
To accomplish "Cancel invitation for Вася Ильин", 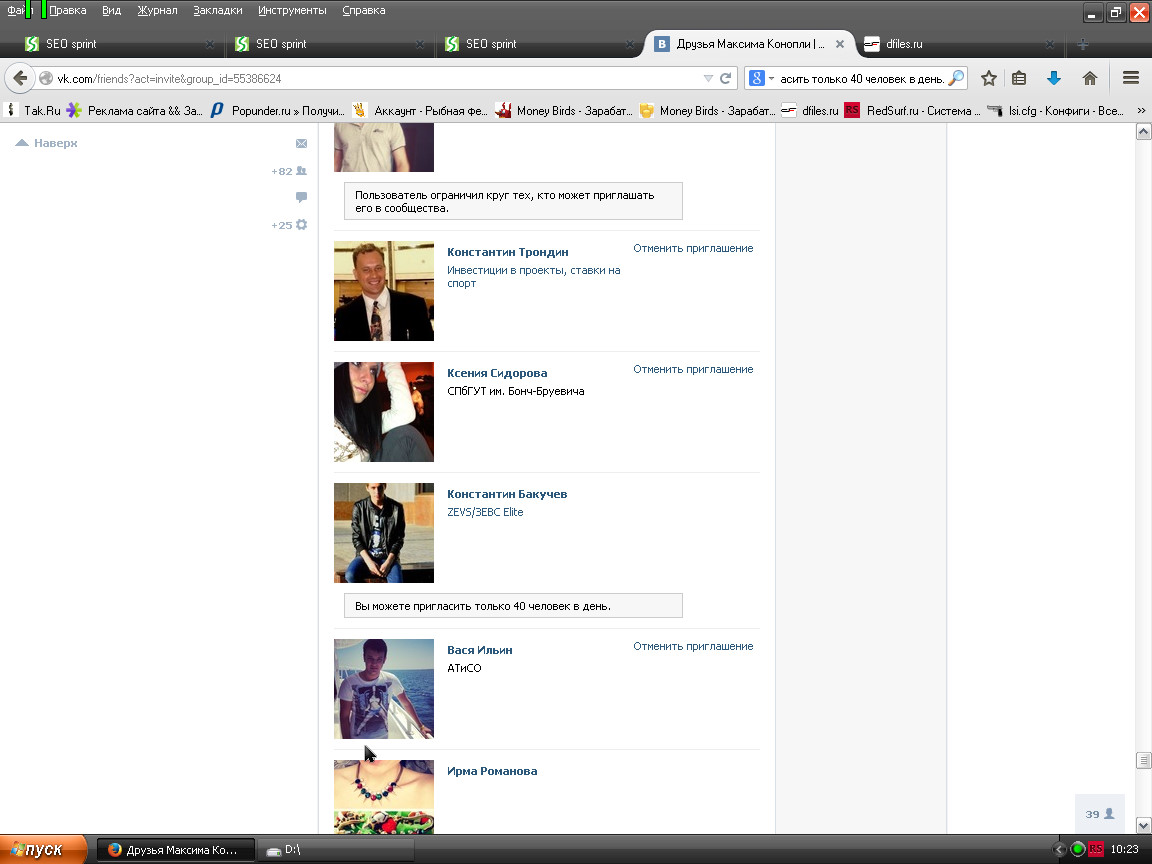I will tap(693, 647).
